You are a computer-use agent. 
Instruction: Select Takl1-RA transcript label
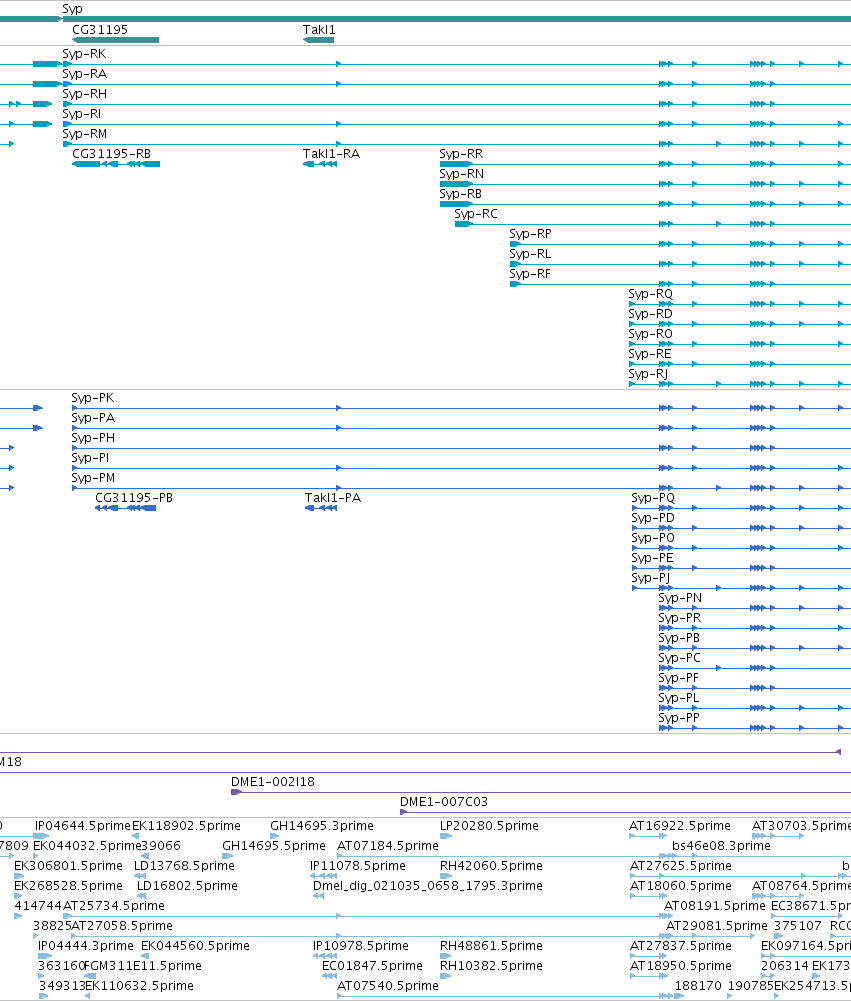click(x=331, y=153)
